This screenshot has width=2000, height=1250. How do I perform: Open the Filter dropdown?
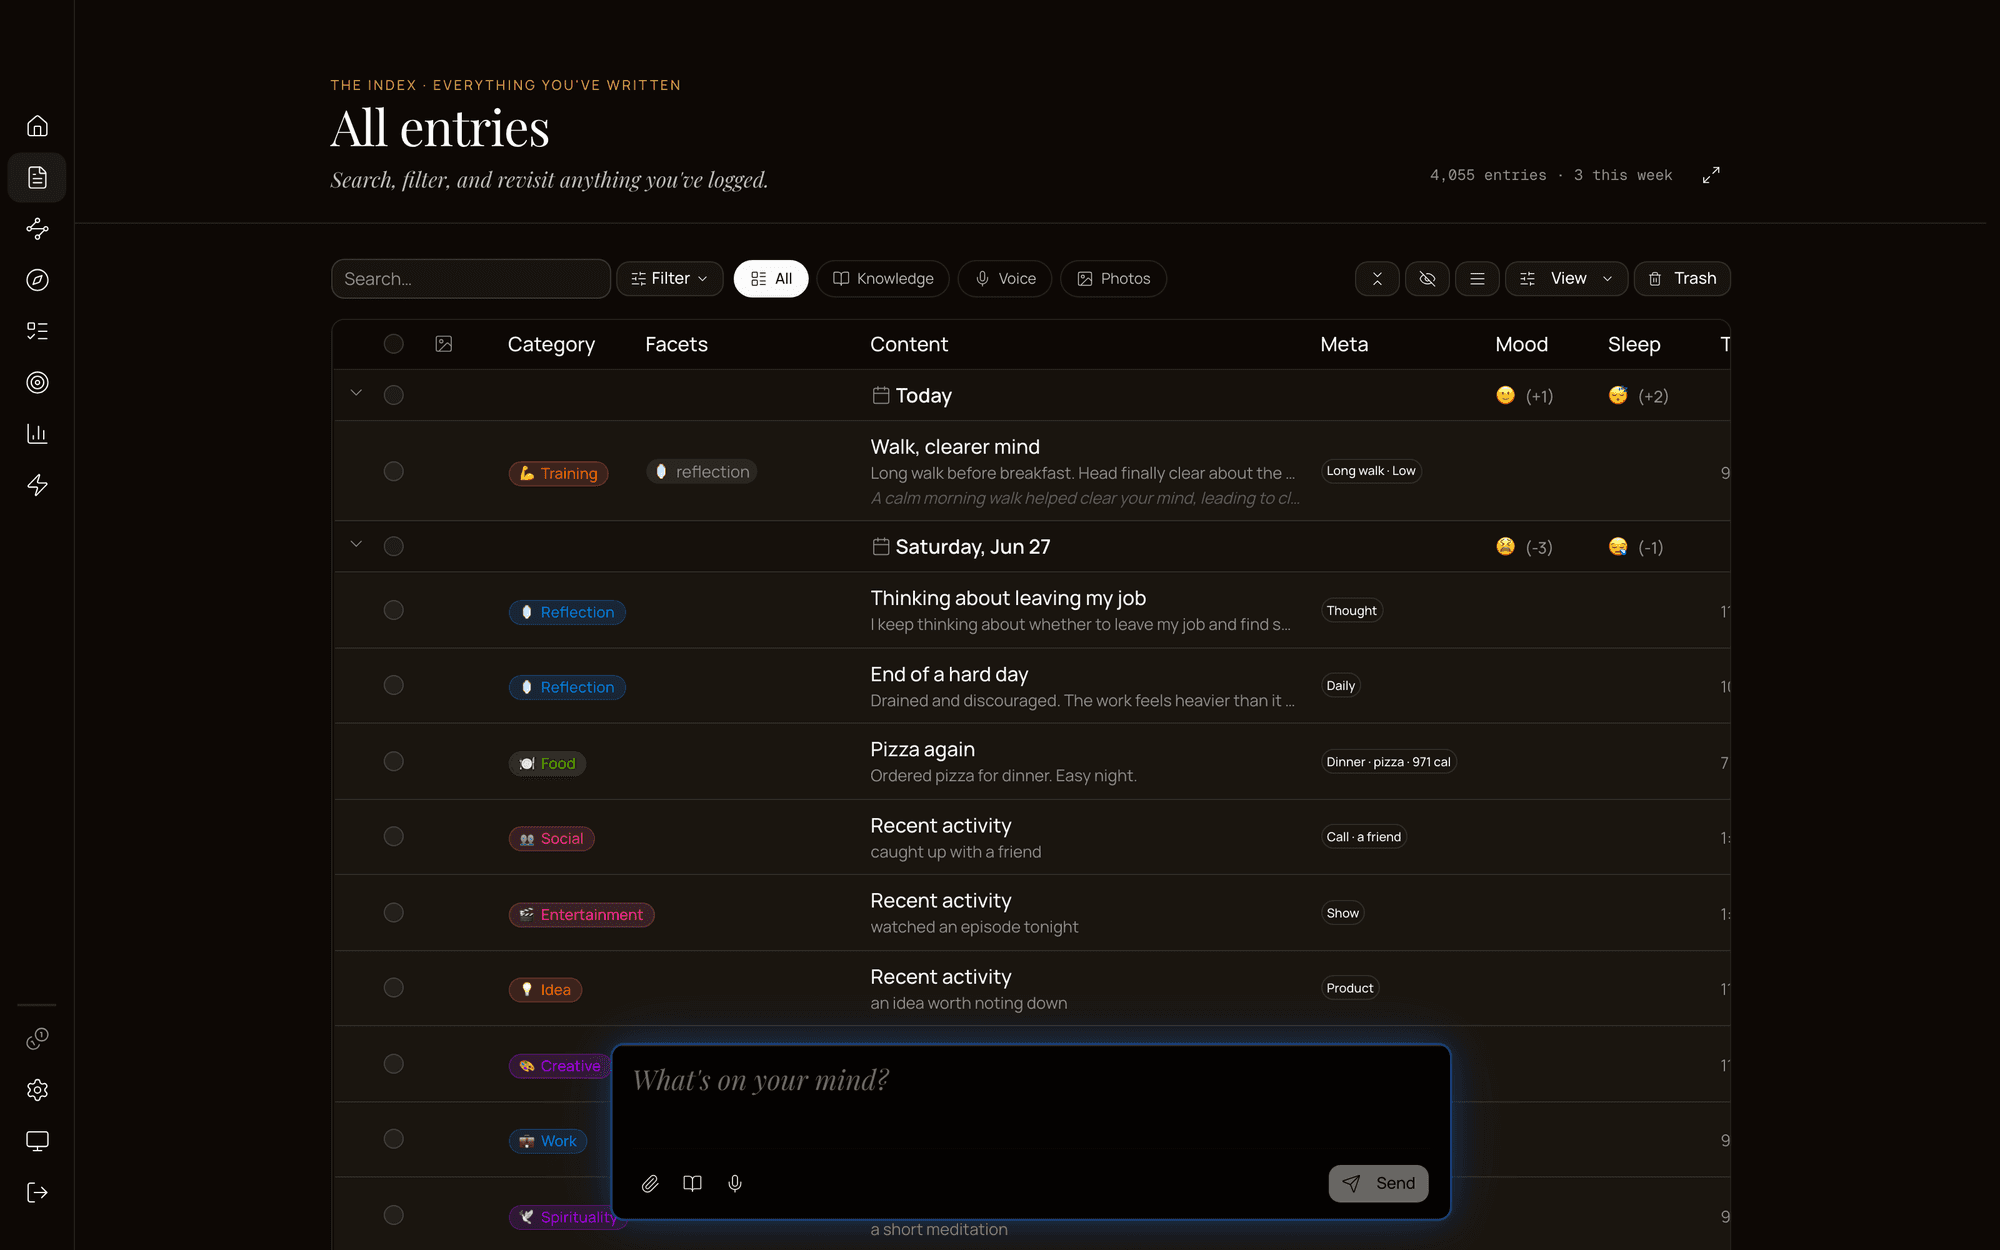pos(669,279)
